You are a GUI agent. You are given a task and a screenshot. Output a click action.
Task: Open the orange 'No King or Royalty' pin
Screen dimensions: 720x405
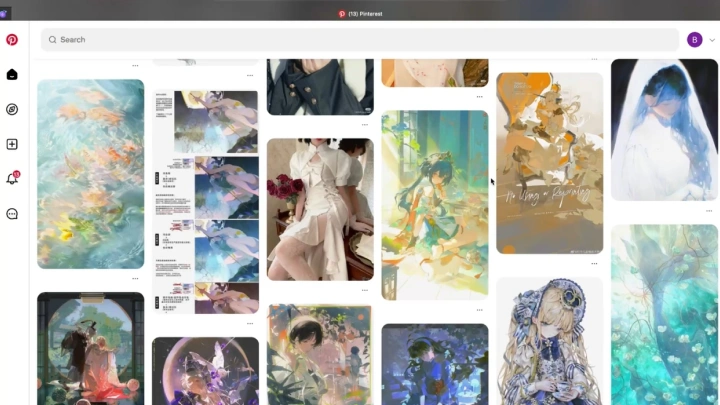point(549,163)
